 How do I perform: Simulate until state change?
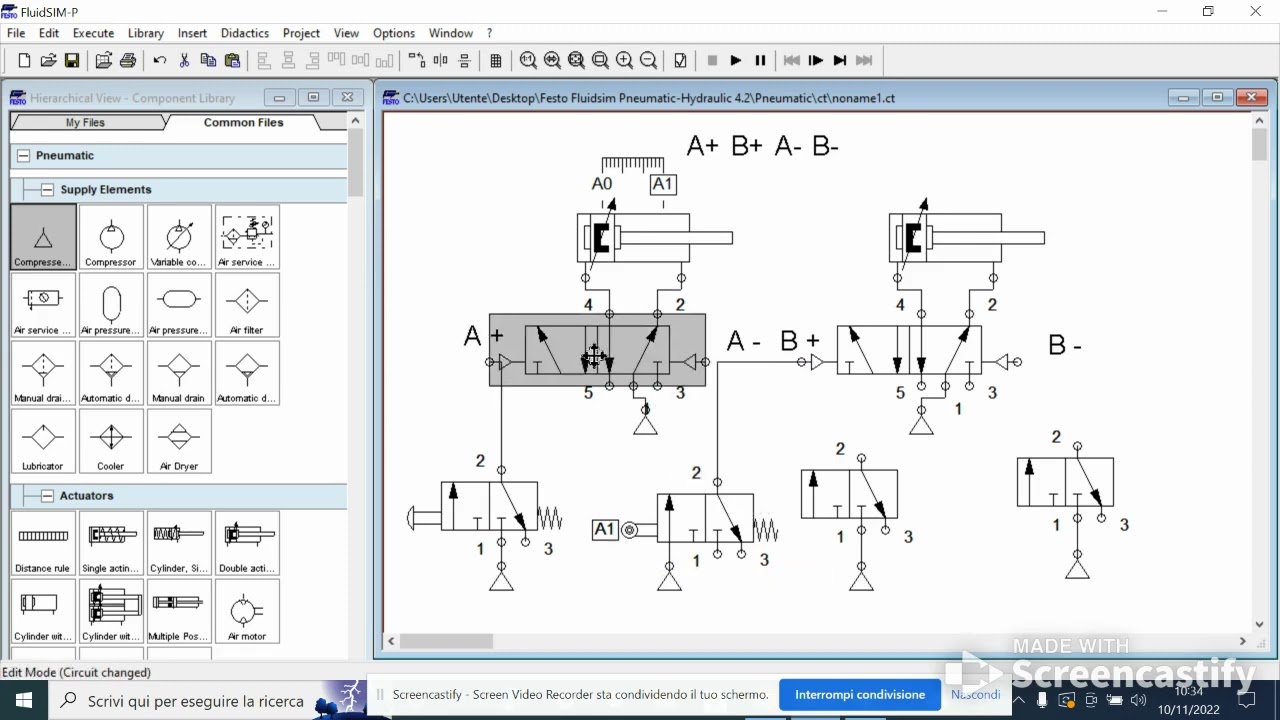840,61
